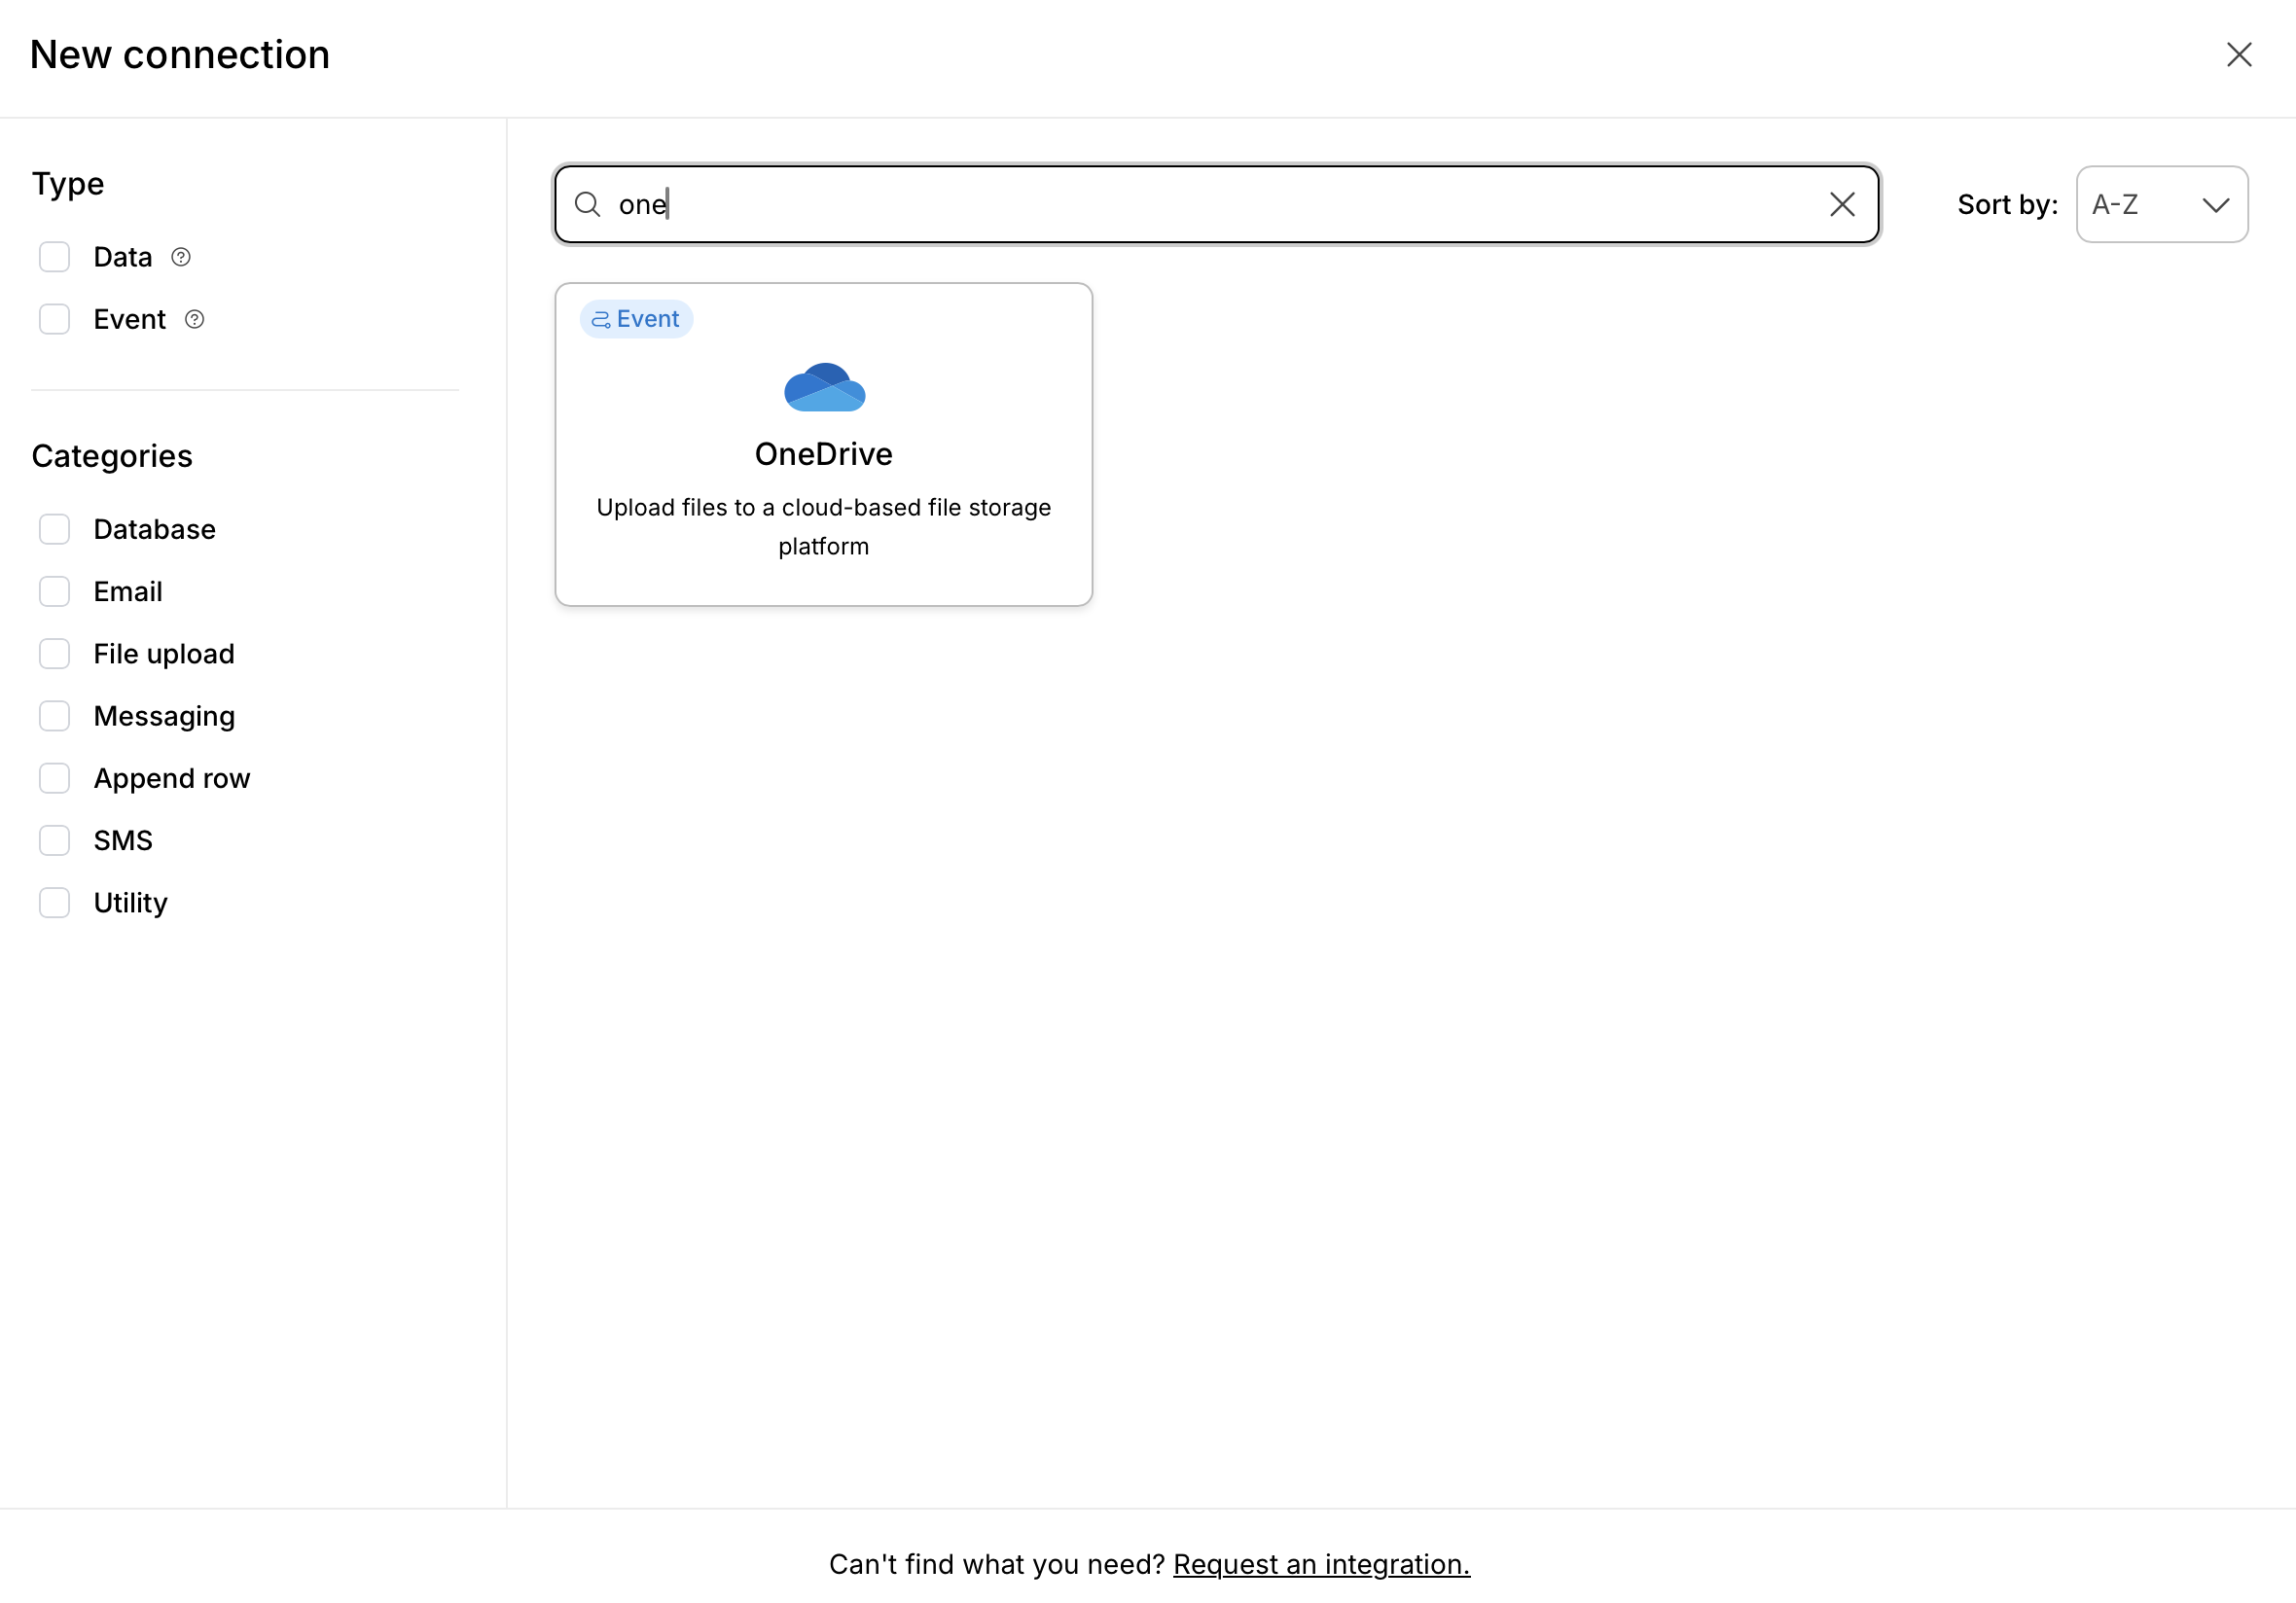Screen dimensions: 2296x1603
Task: Open the Request an integration link
Action: 1321,1564
